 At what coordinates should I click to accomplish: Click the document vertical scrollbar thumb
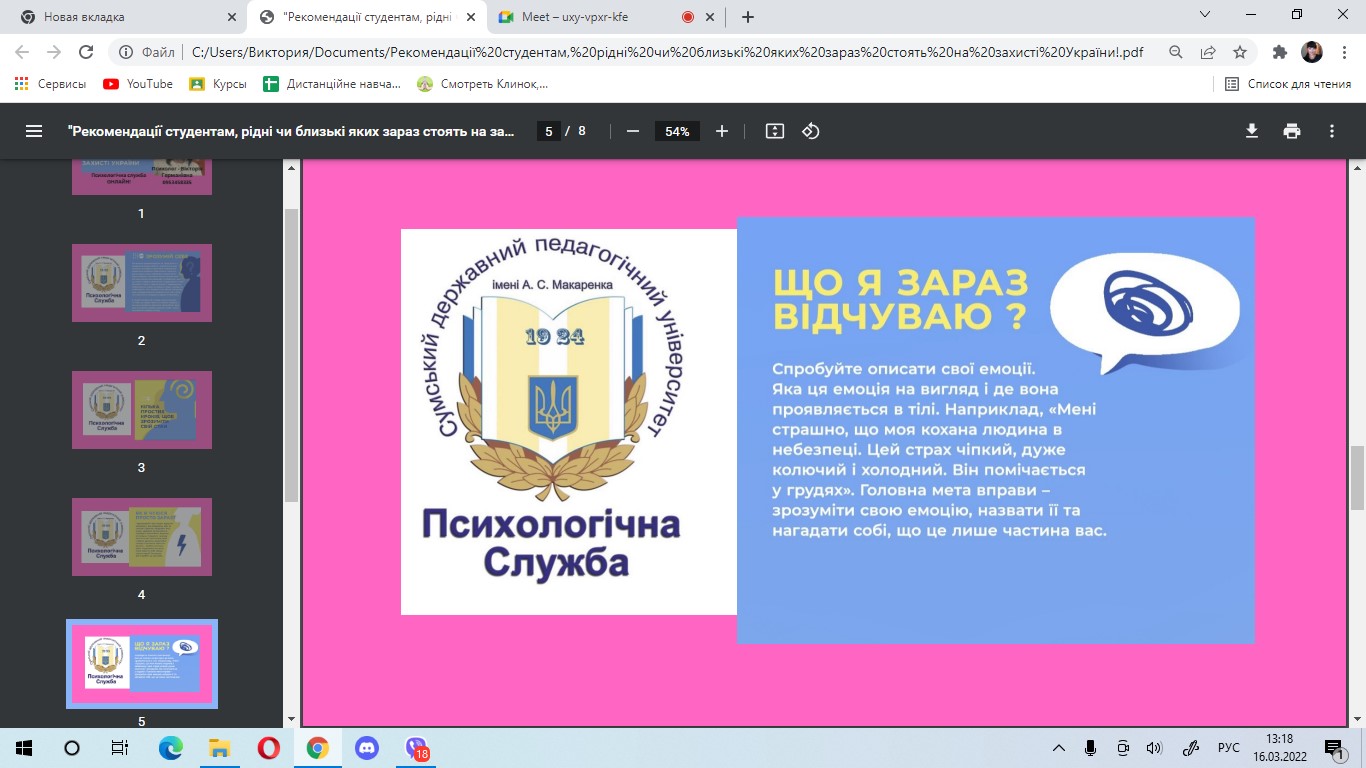[1357, 477]
